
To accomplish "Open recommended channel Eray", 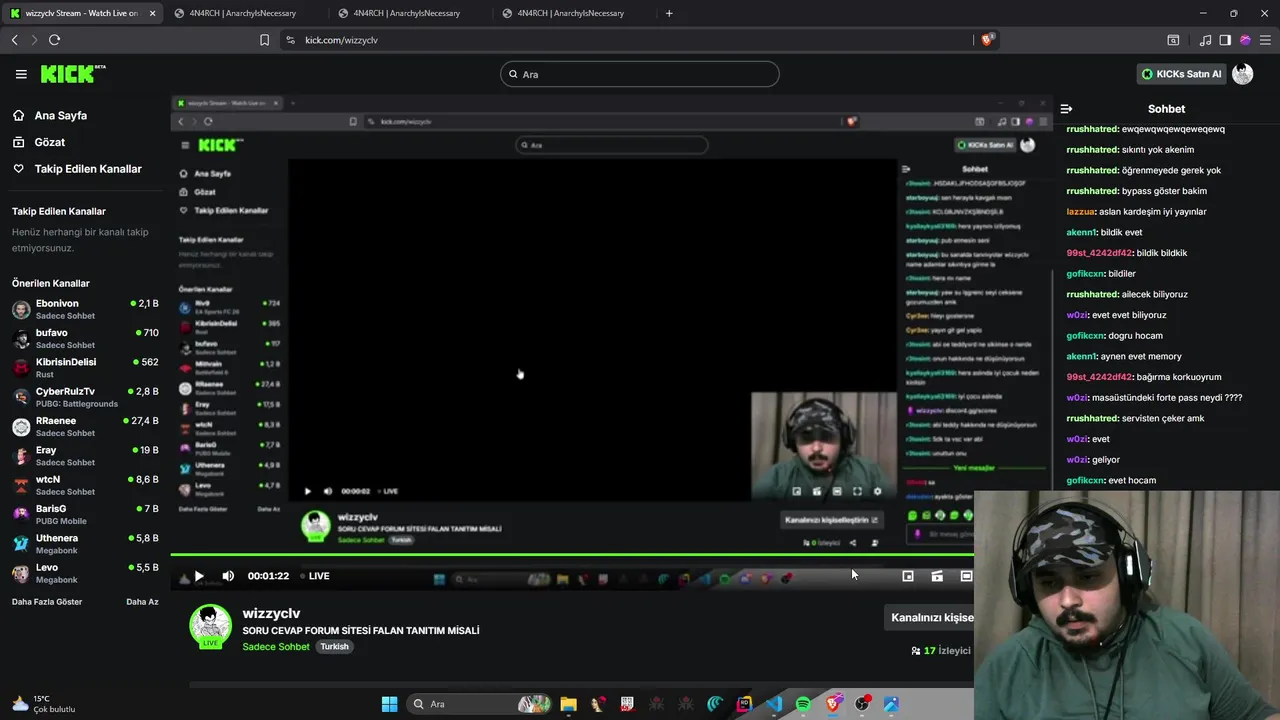I will [x=85, y=456].
